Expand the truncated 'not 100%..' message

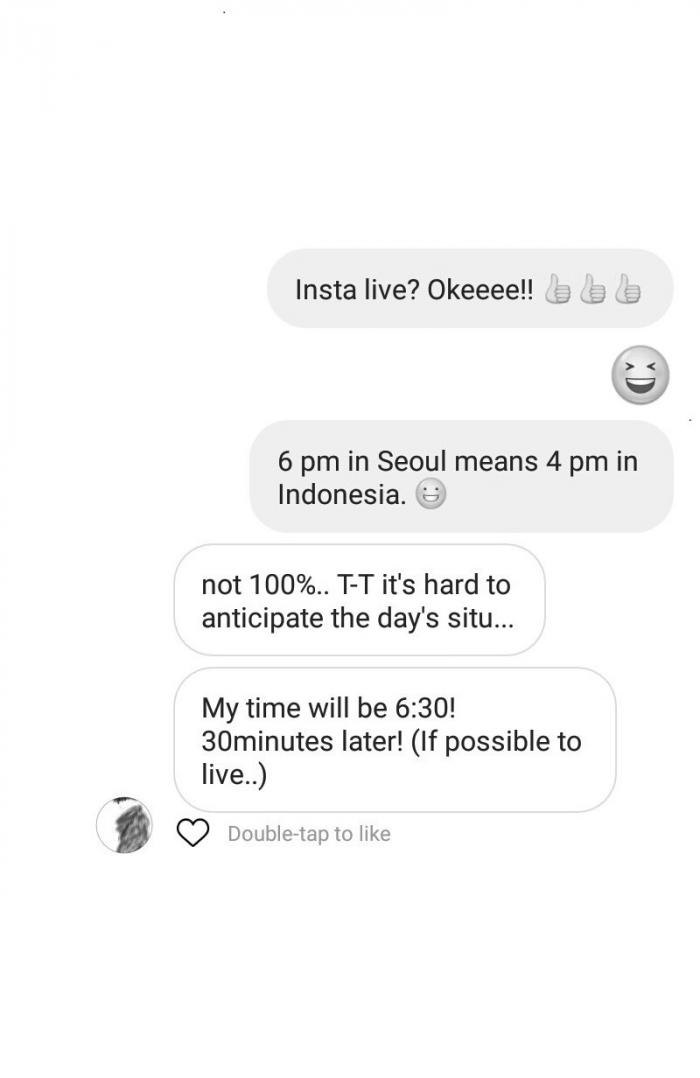[x=360, y=600]
